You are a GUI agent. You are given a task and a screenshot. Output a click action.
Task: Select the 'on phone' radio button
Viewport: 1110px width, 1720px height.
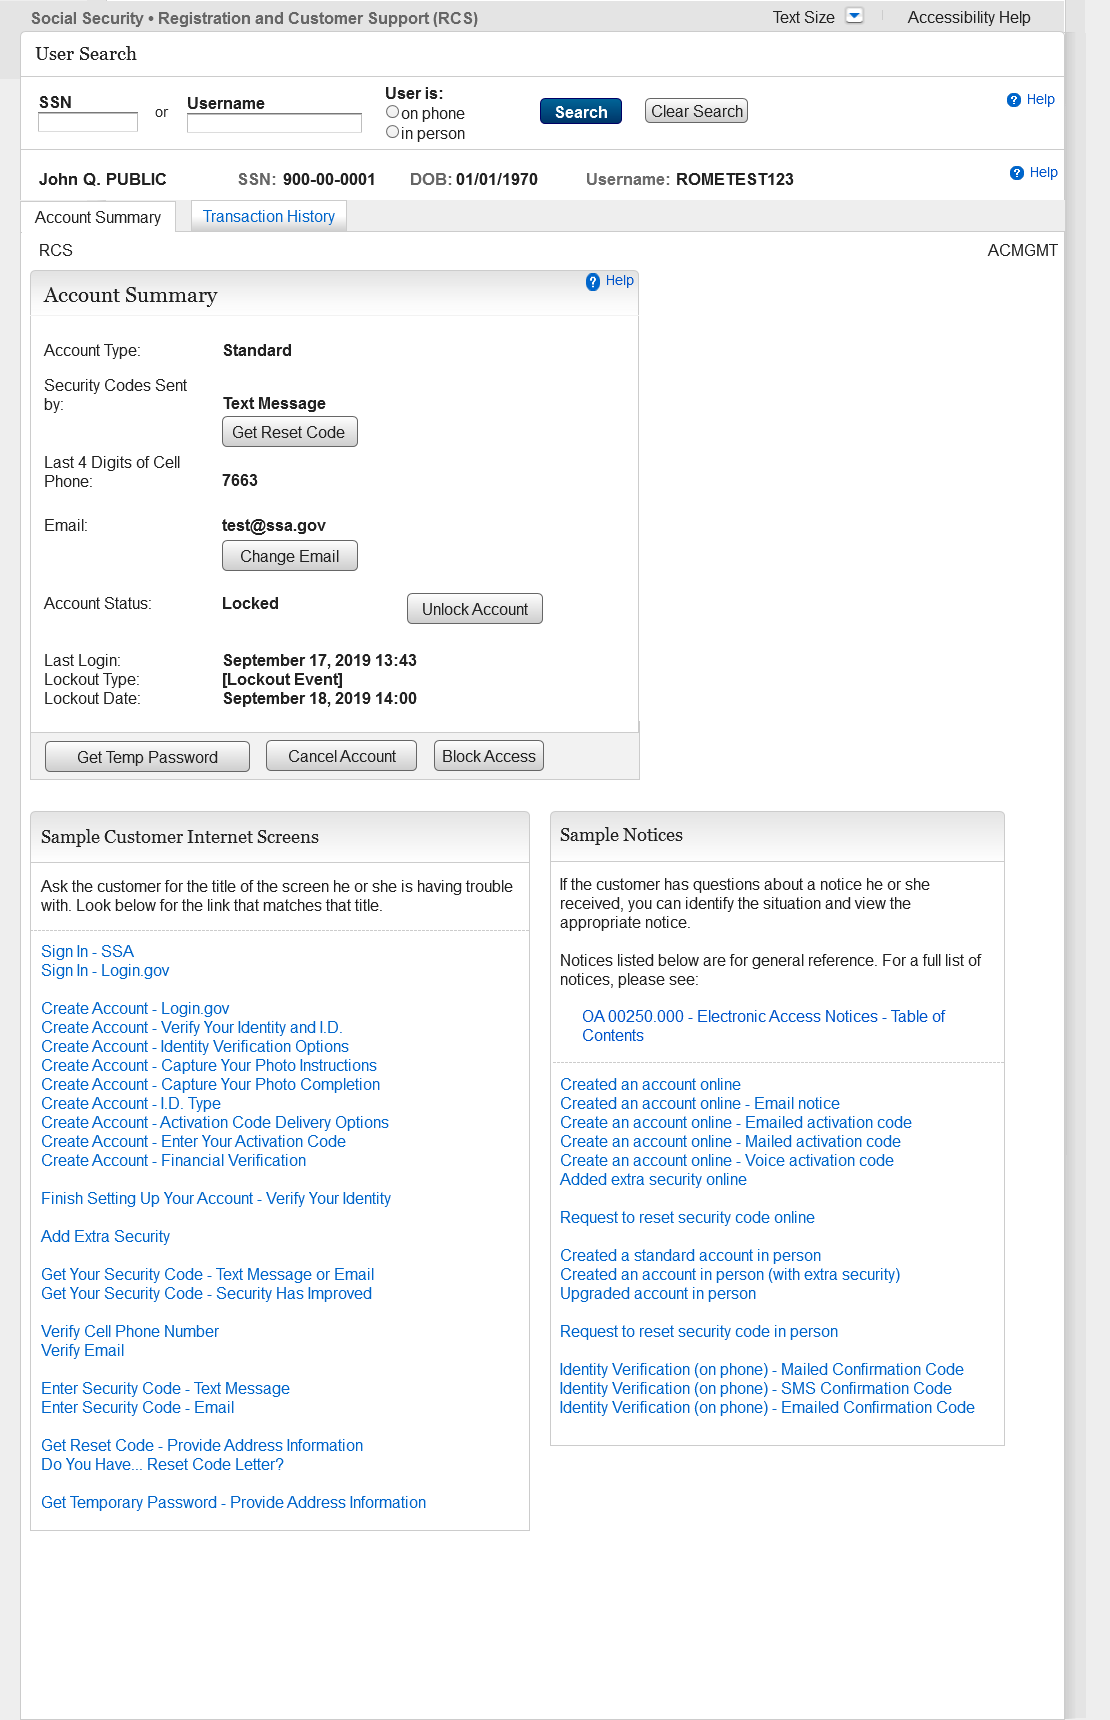pos(392,112)
